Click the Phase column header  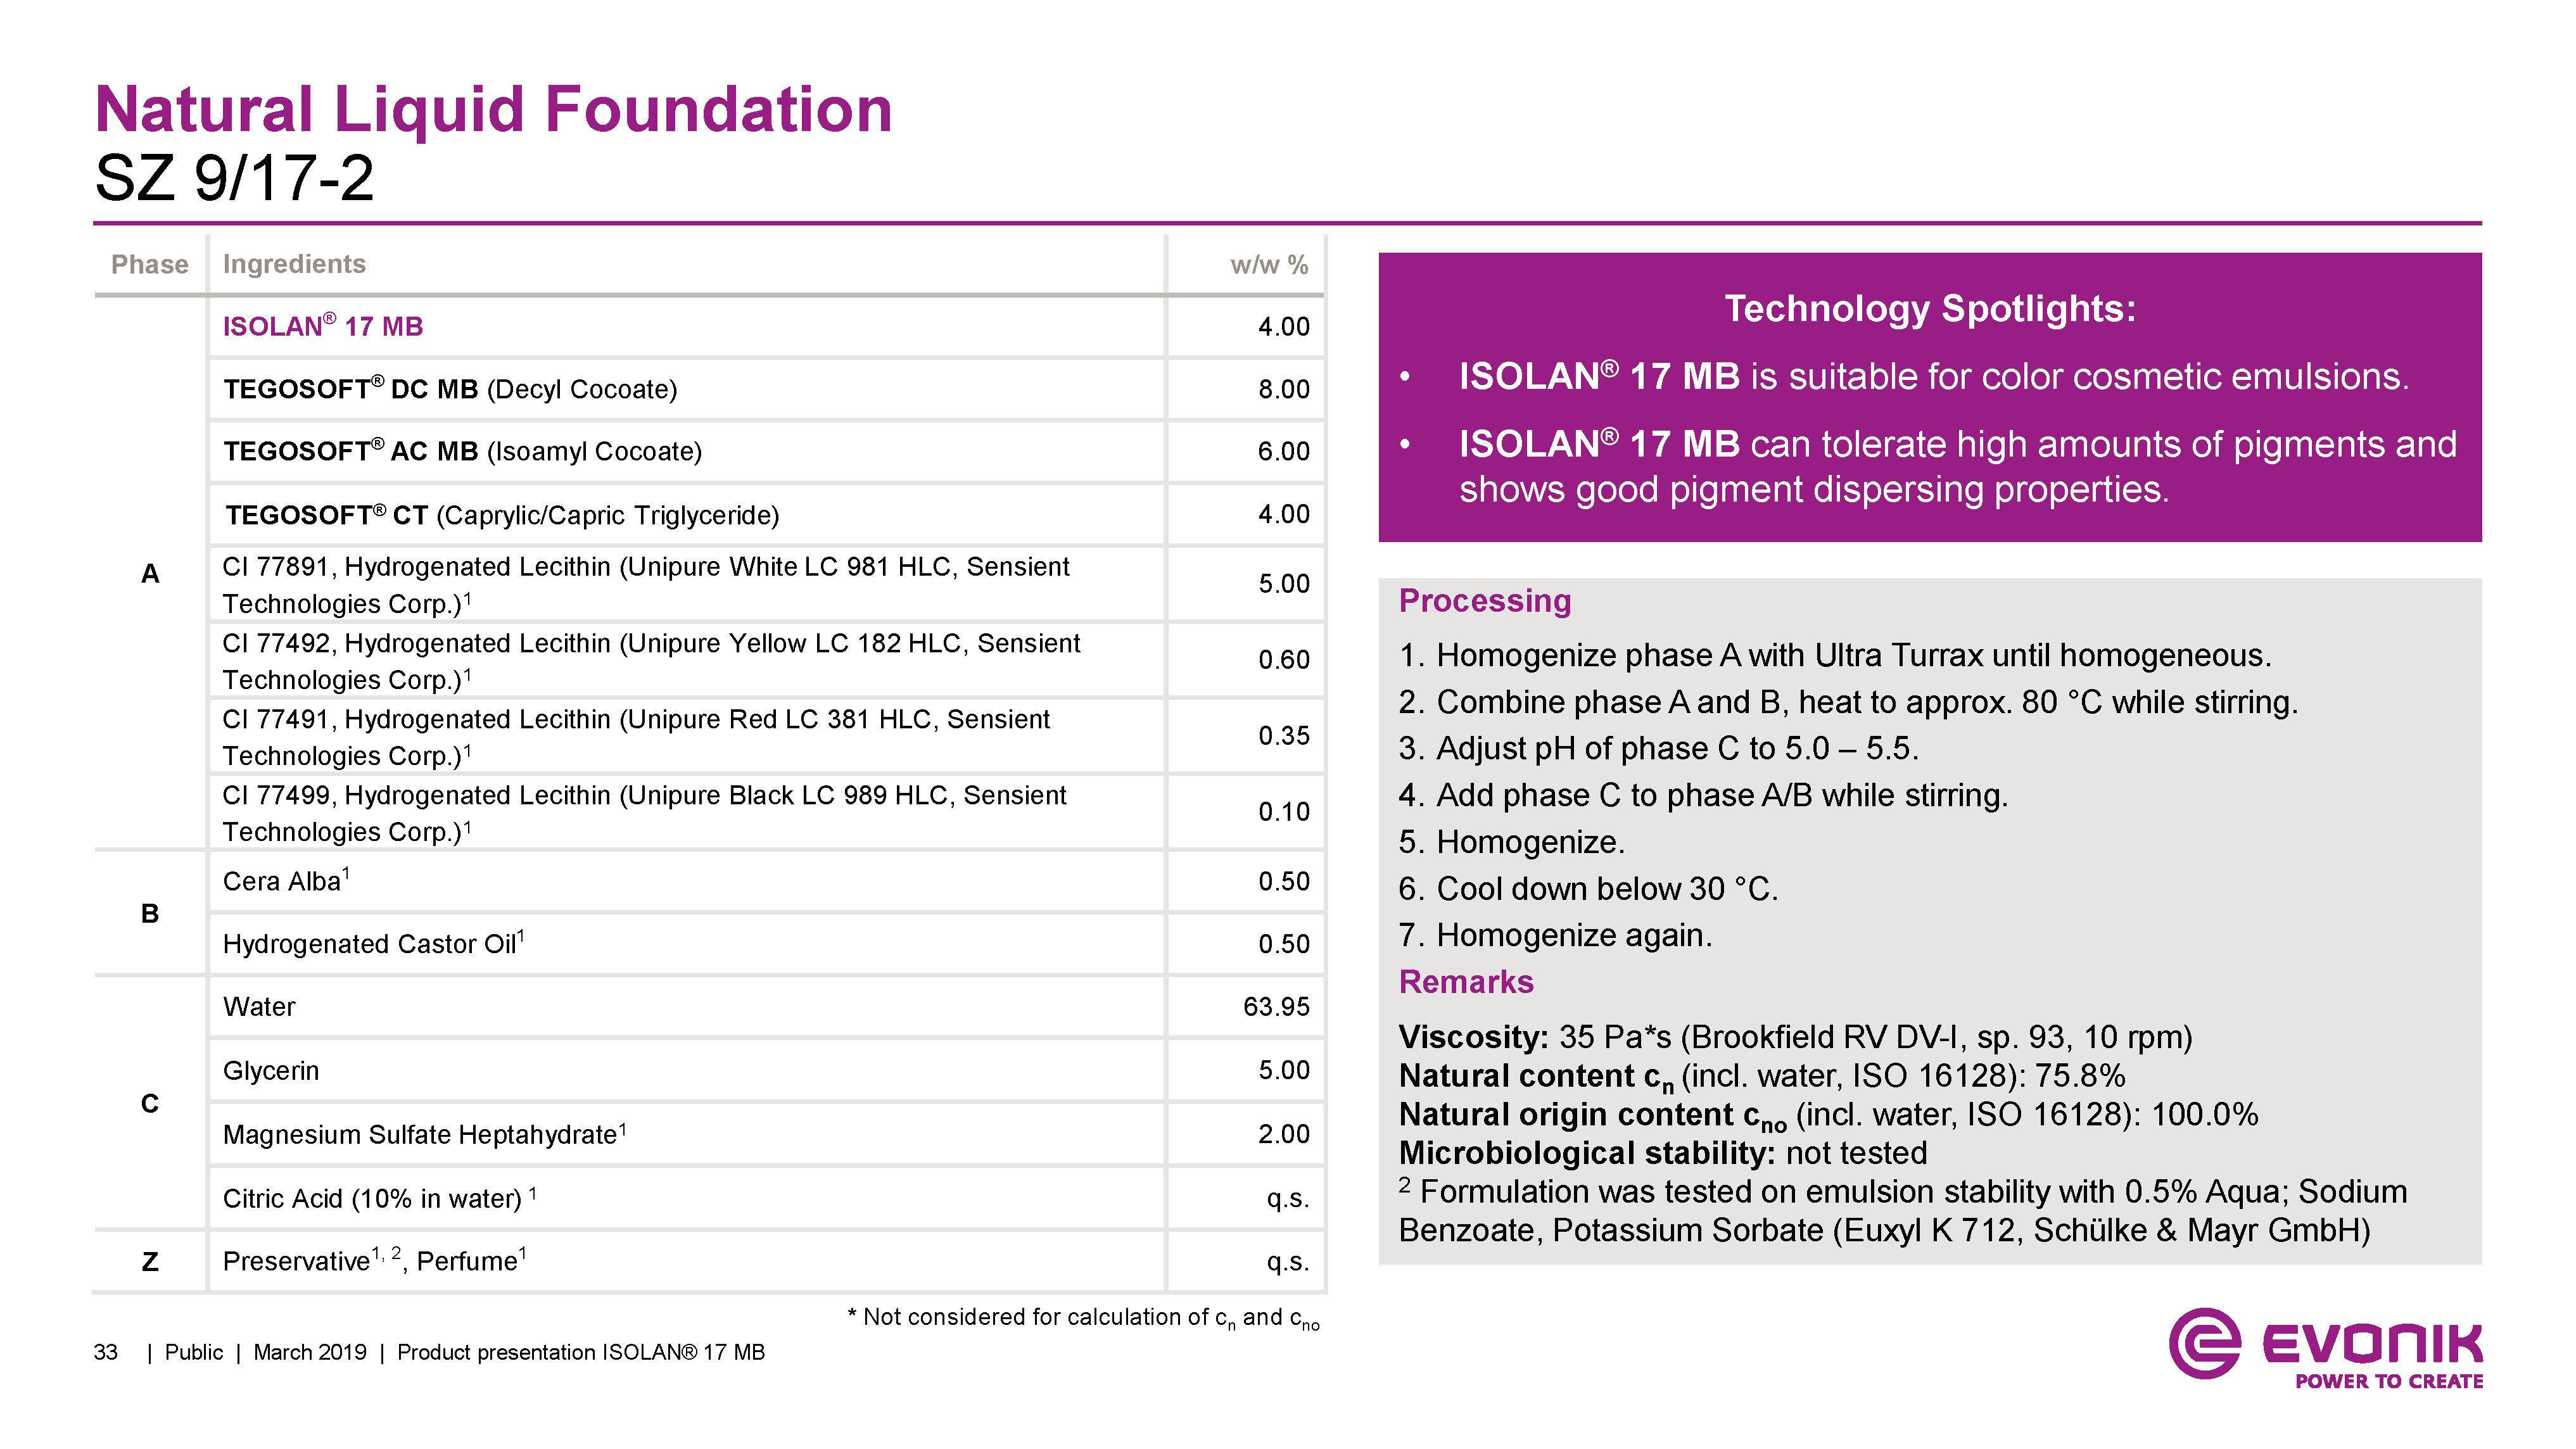[150, 264]
